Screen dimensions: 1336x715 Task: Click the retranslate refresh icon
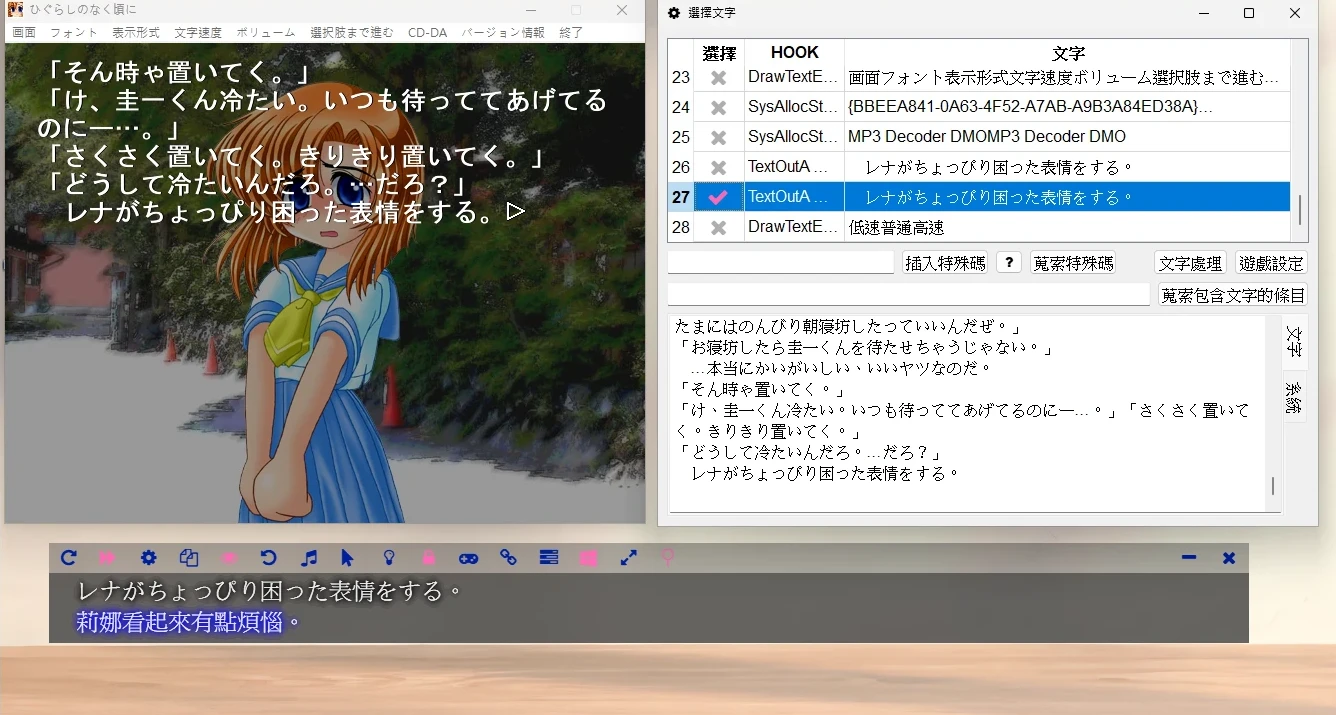tap(68, 558)
